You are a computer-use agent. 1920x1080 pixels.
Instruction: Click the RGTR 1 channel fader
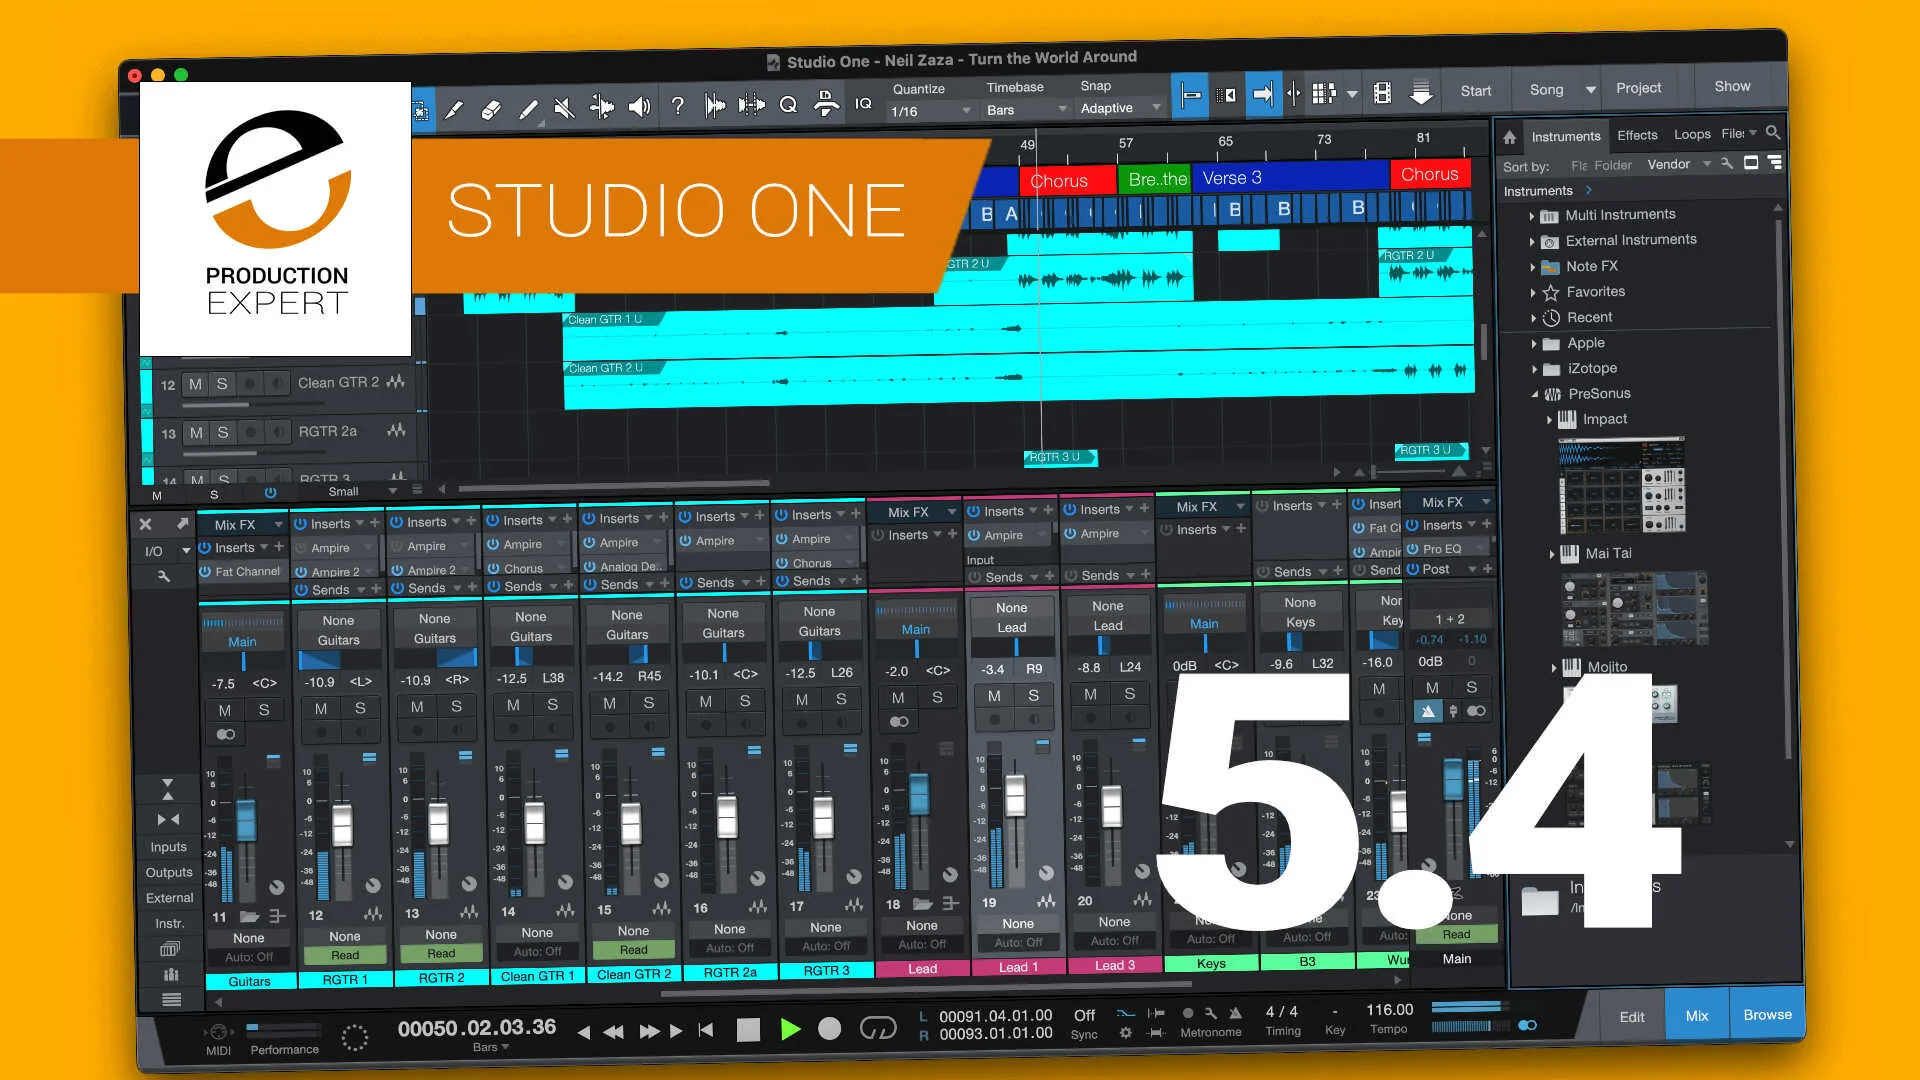click(x=342, y=824)
